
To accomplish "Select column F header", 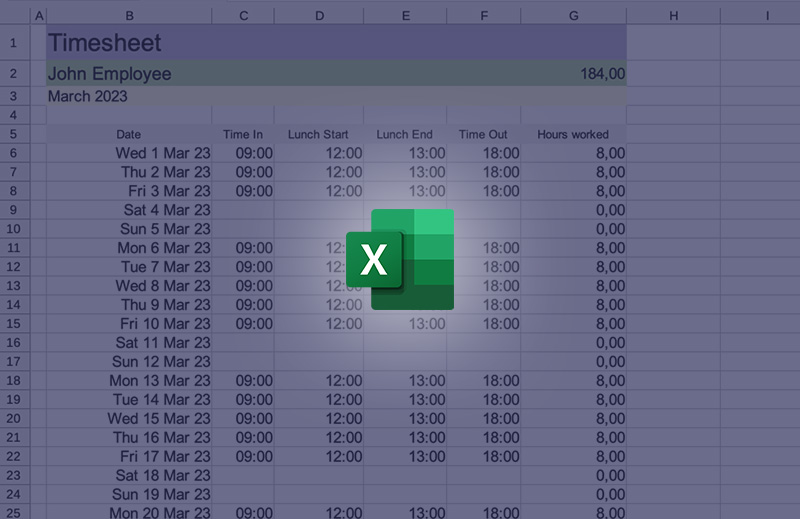I will (484, 16).
